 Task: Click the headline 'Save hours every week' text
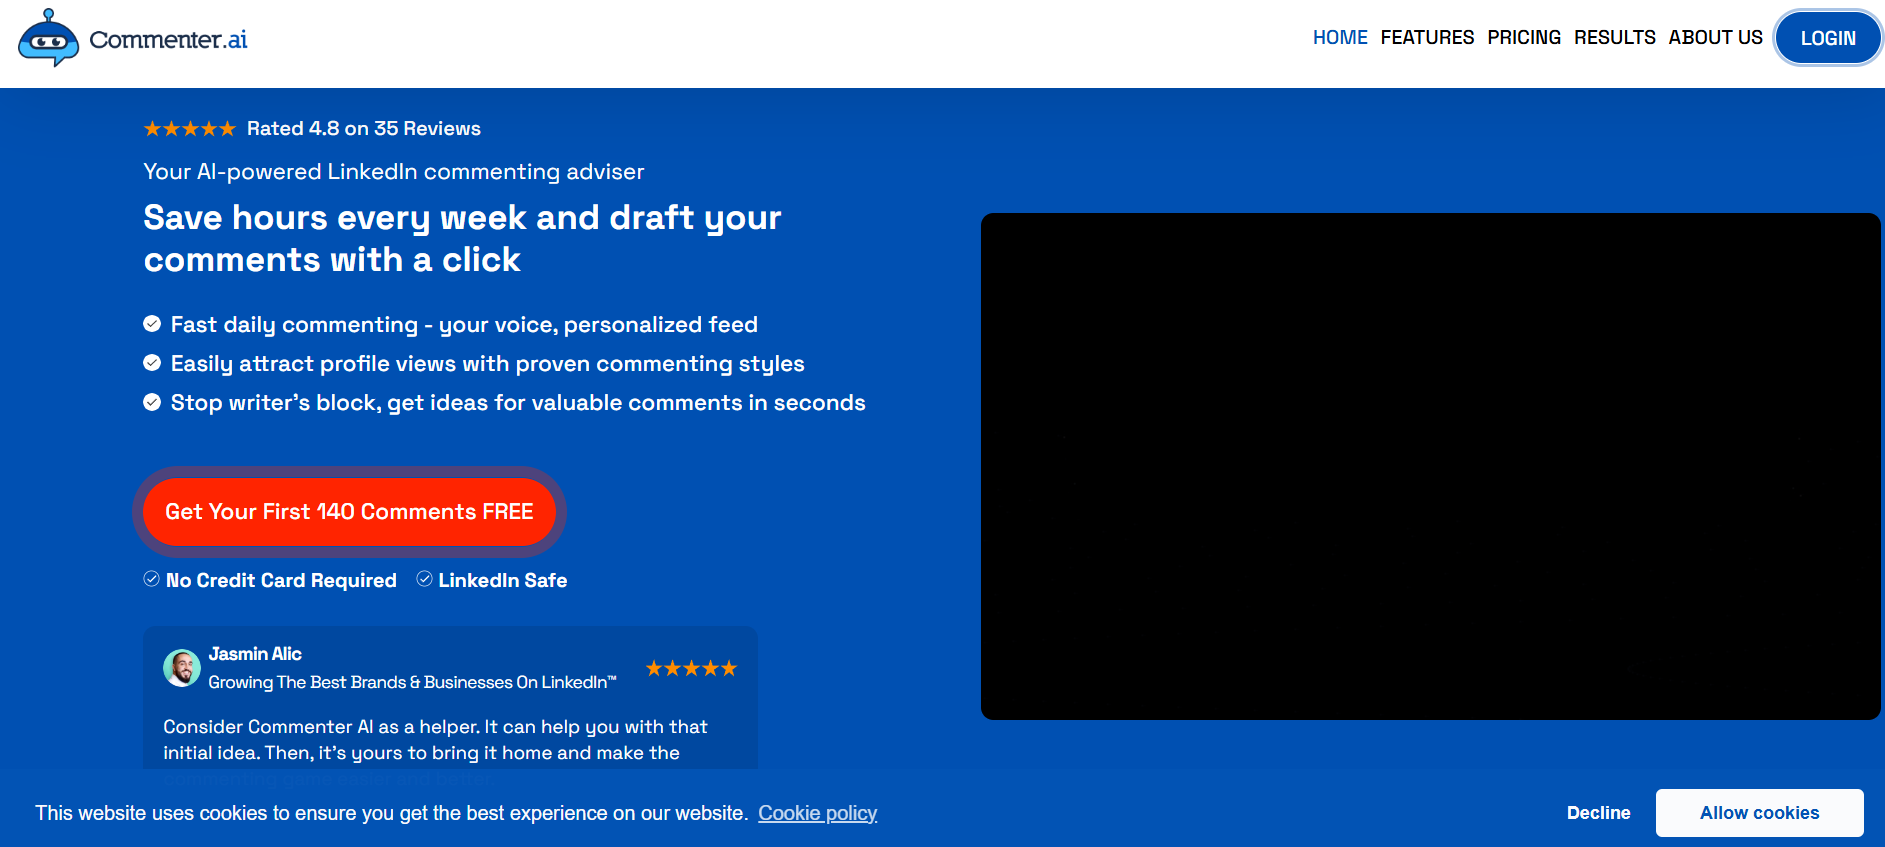coord(462,238)
